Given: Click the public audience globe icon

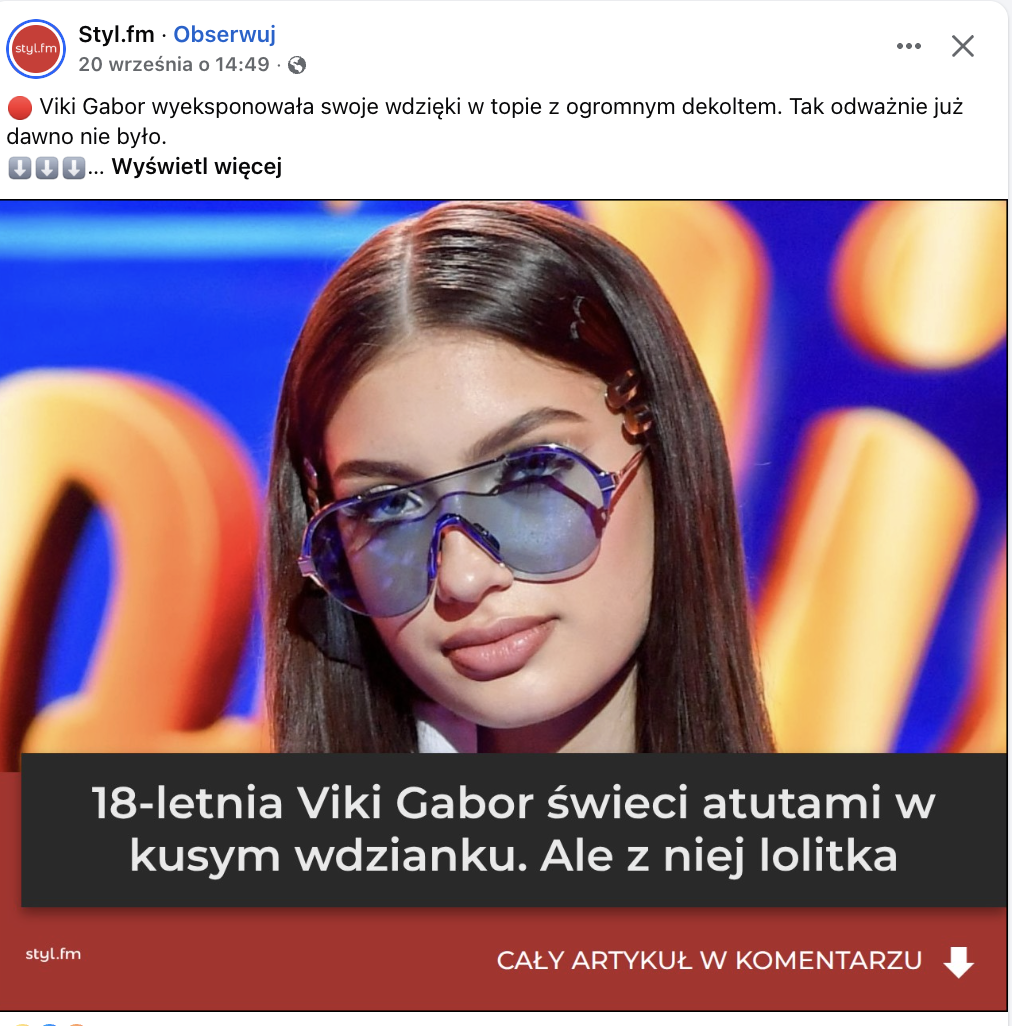Looking at the screenshot, I should pyautogui.click(x=297, y=65).
